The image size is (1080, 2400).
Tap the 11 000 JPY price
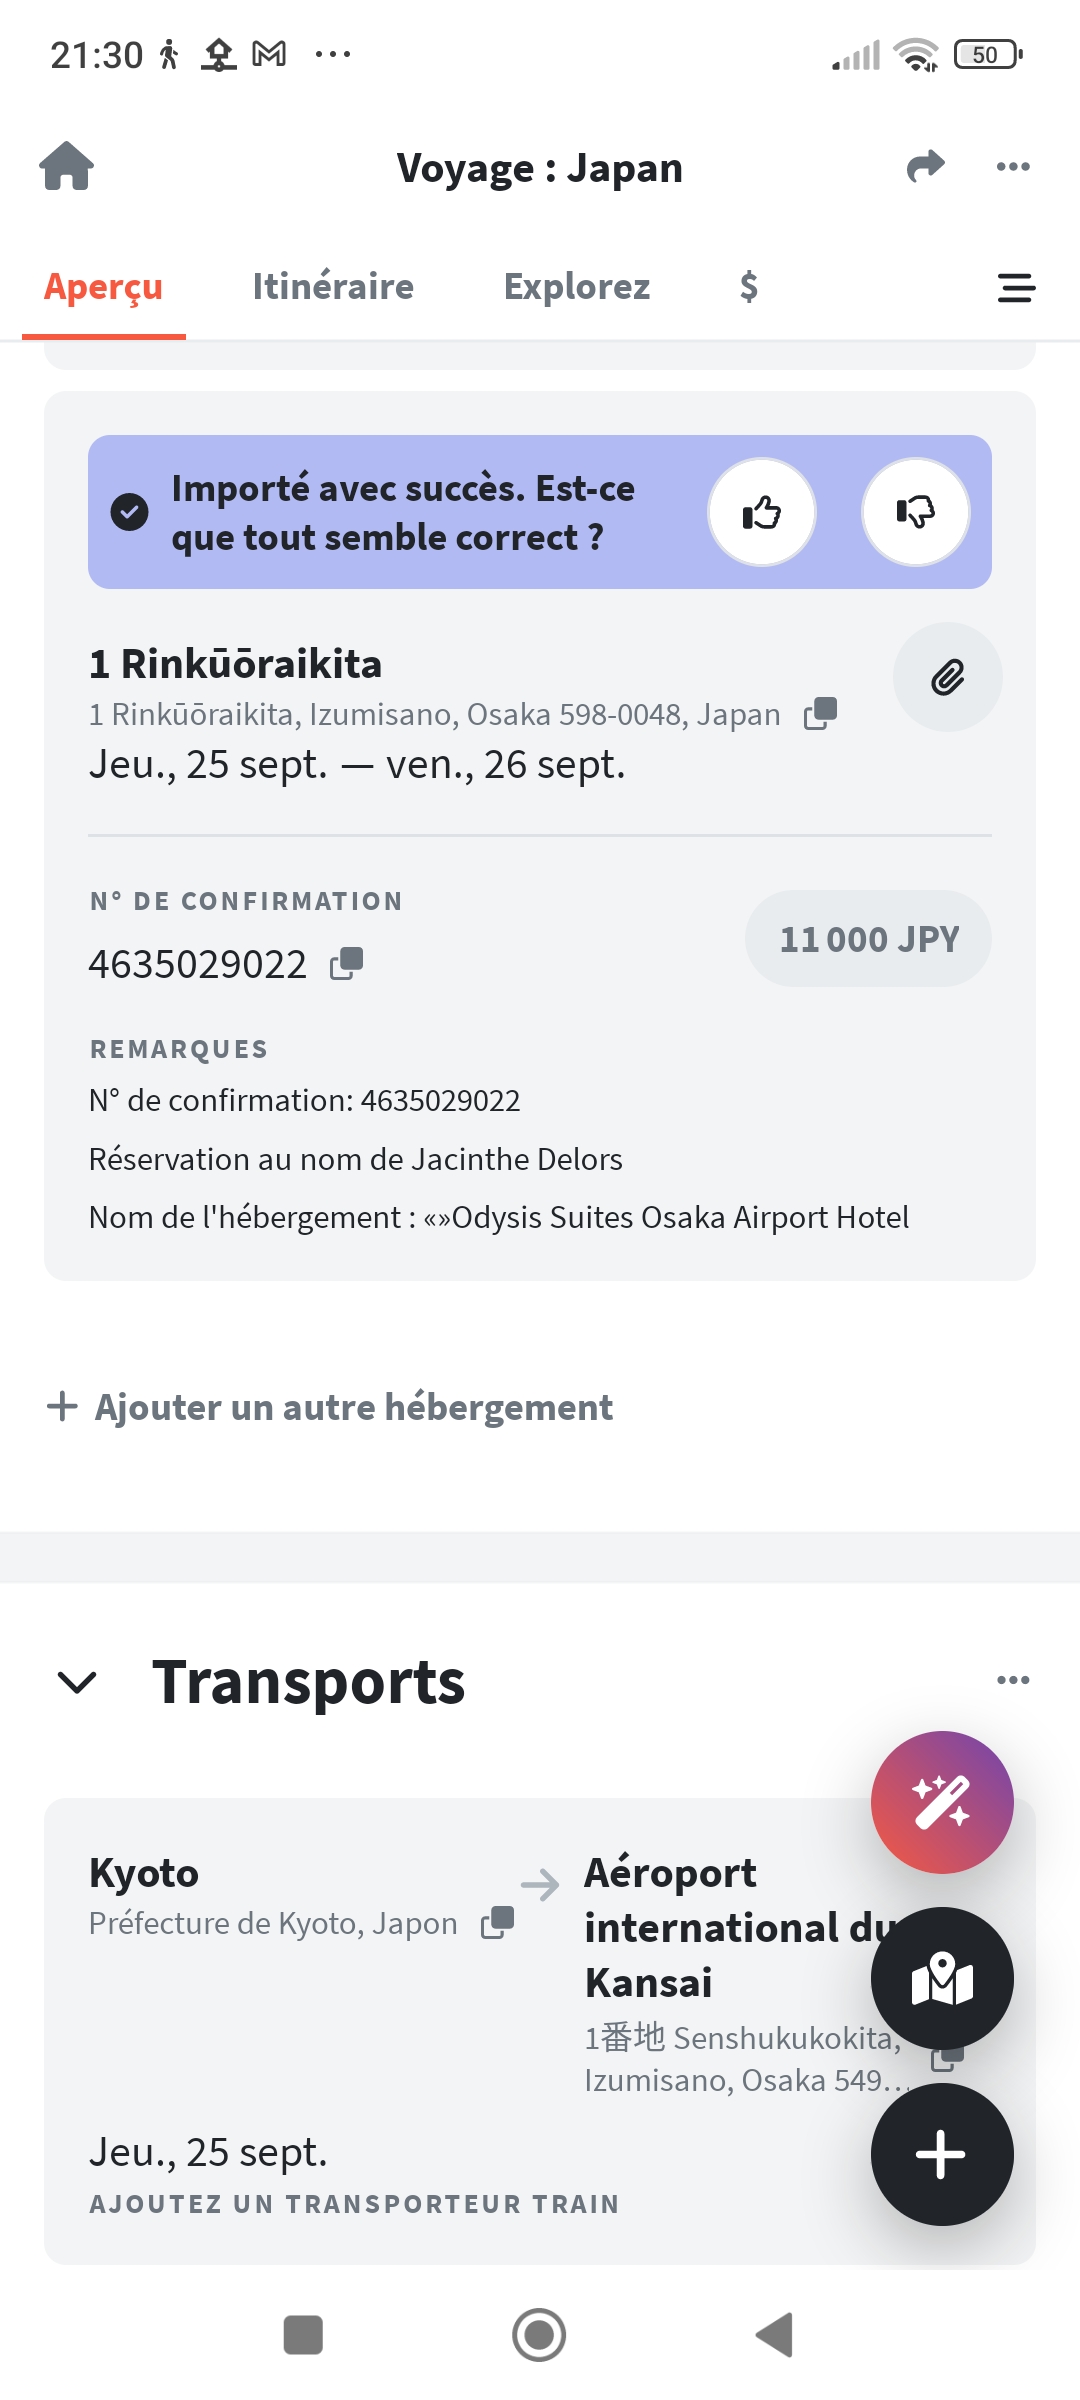pos(868,939)
